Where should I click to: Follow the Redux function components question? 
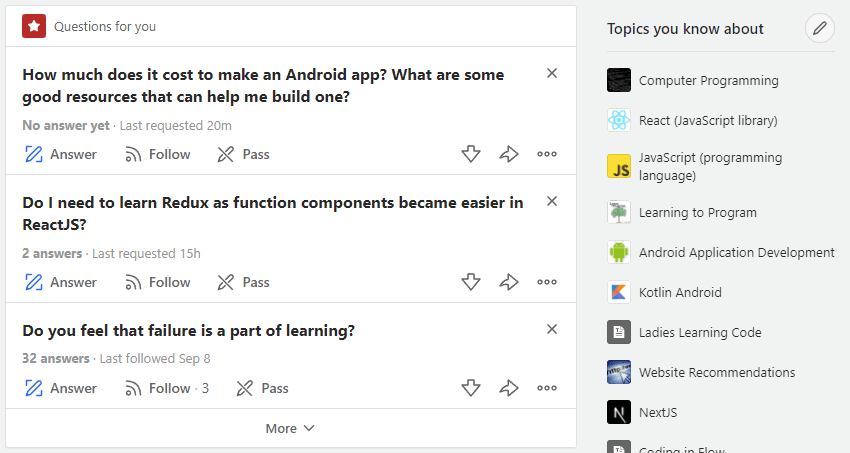click(x=158, y=282)
